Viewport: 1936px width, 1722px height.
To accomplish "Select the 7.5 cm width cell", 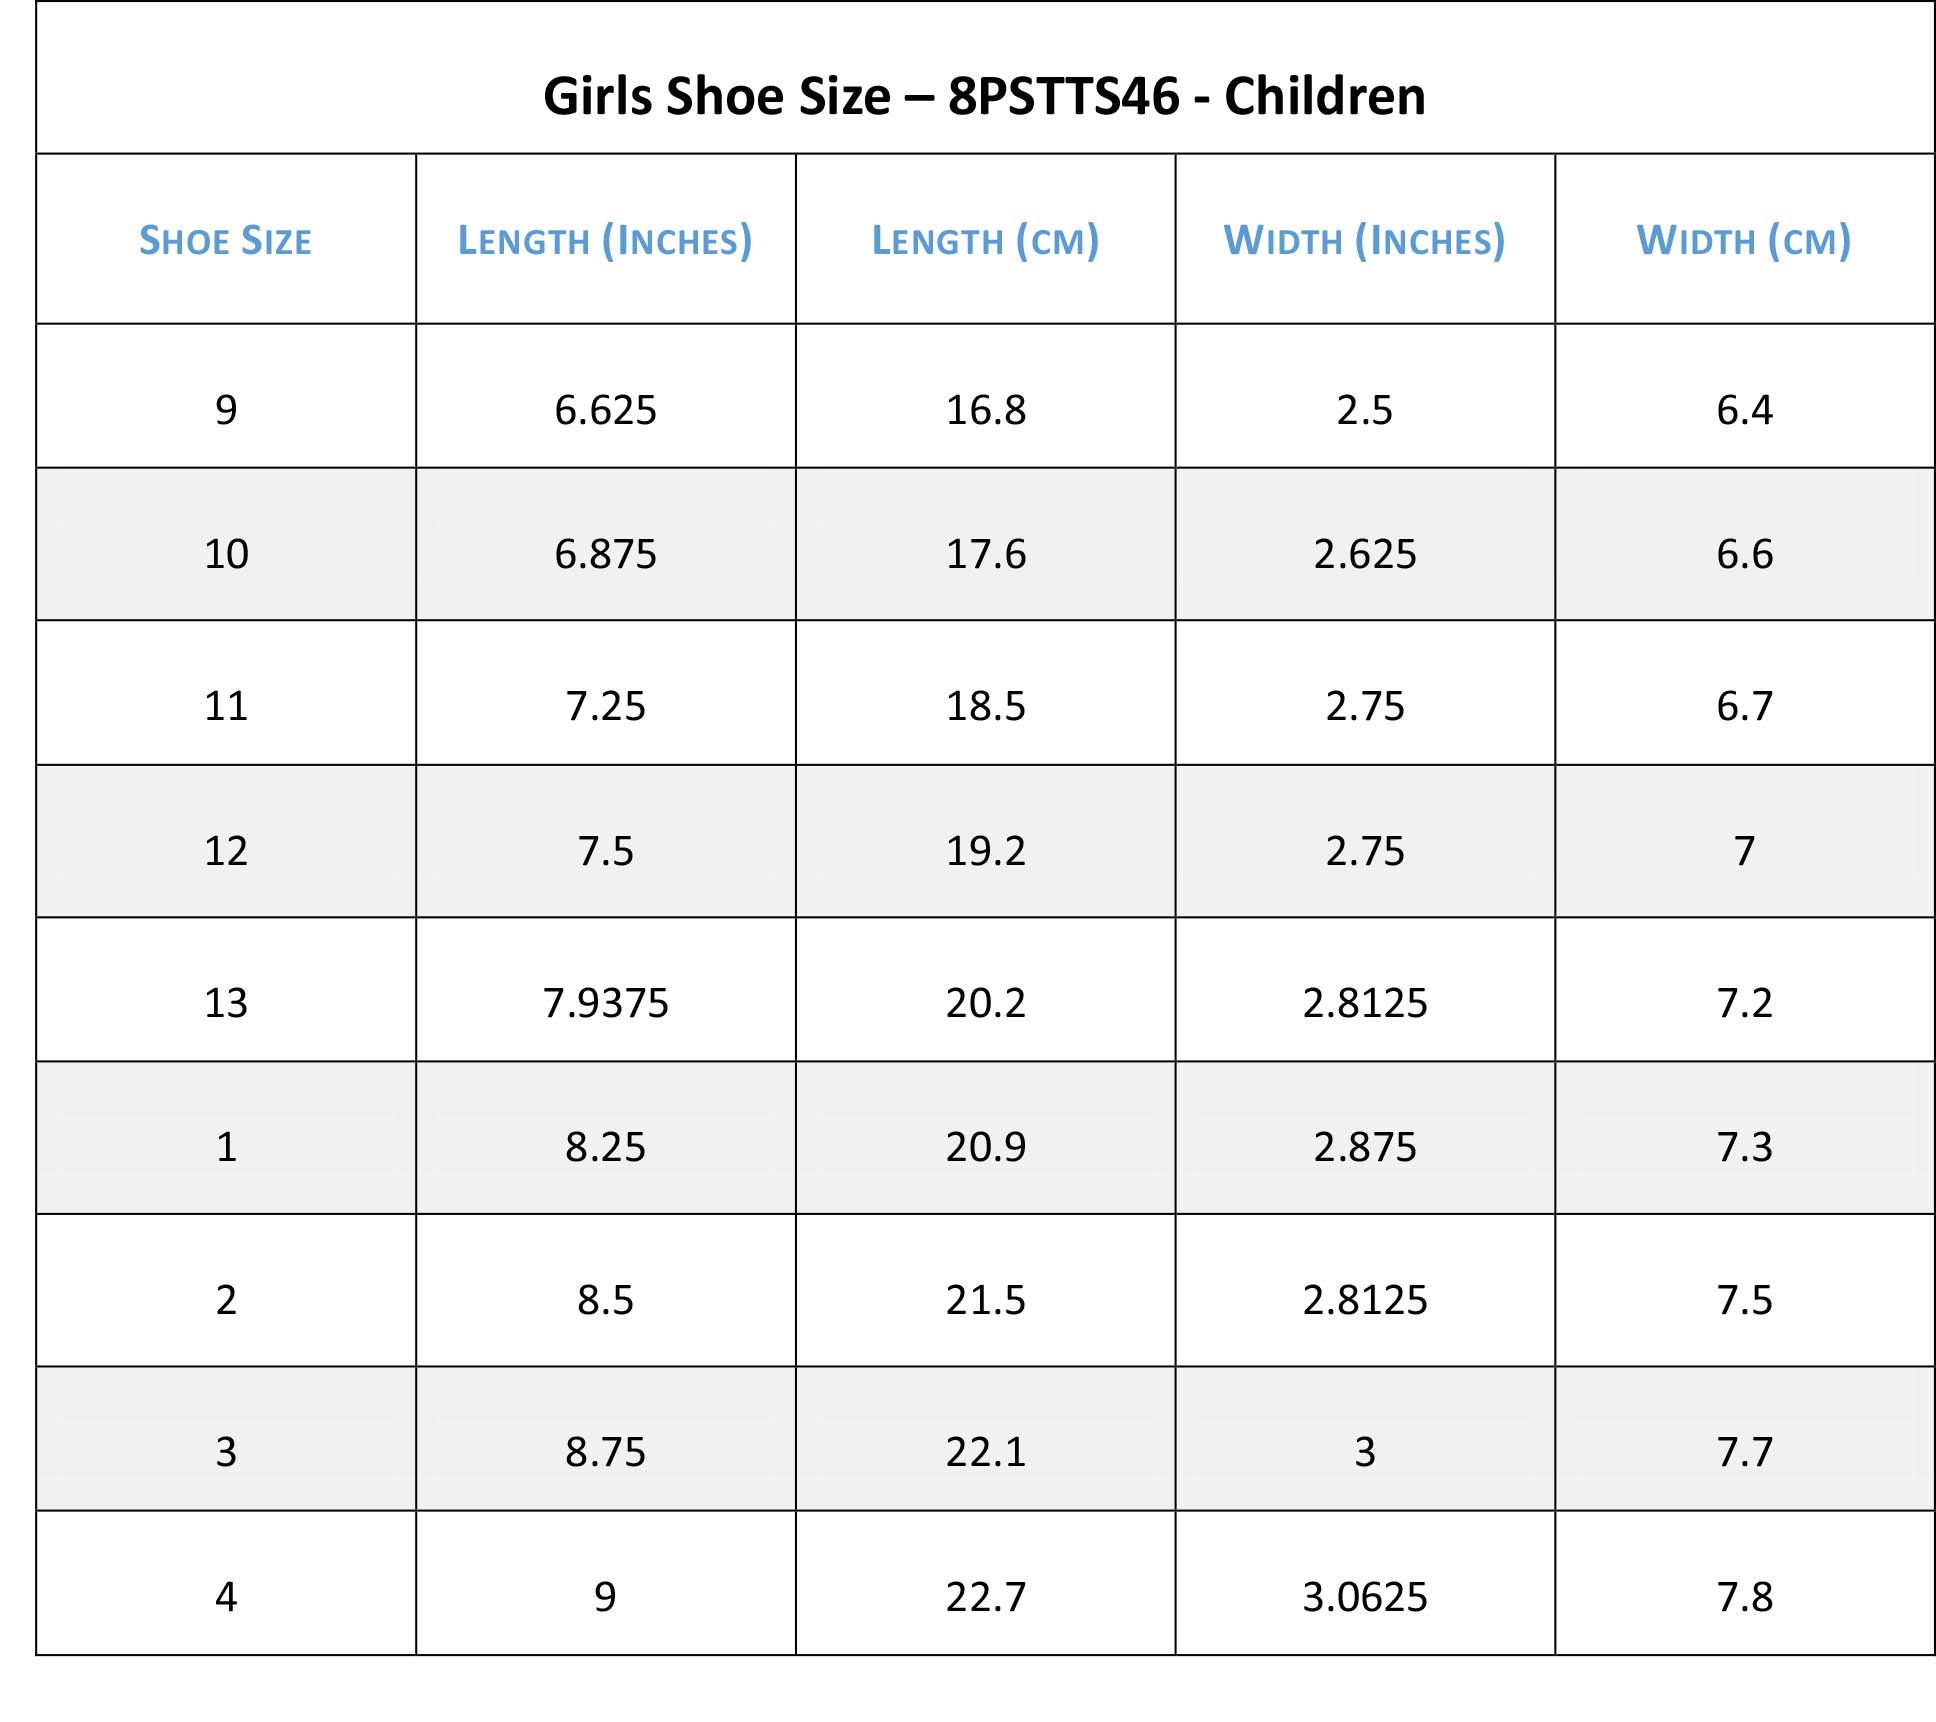I will click(1744, 1300).
